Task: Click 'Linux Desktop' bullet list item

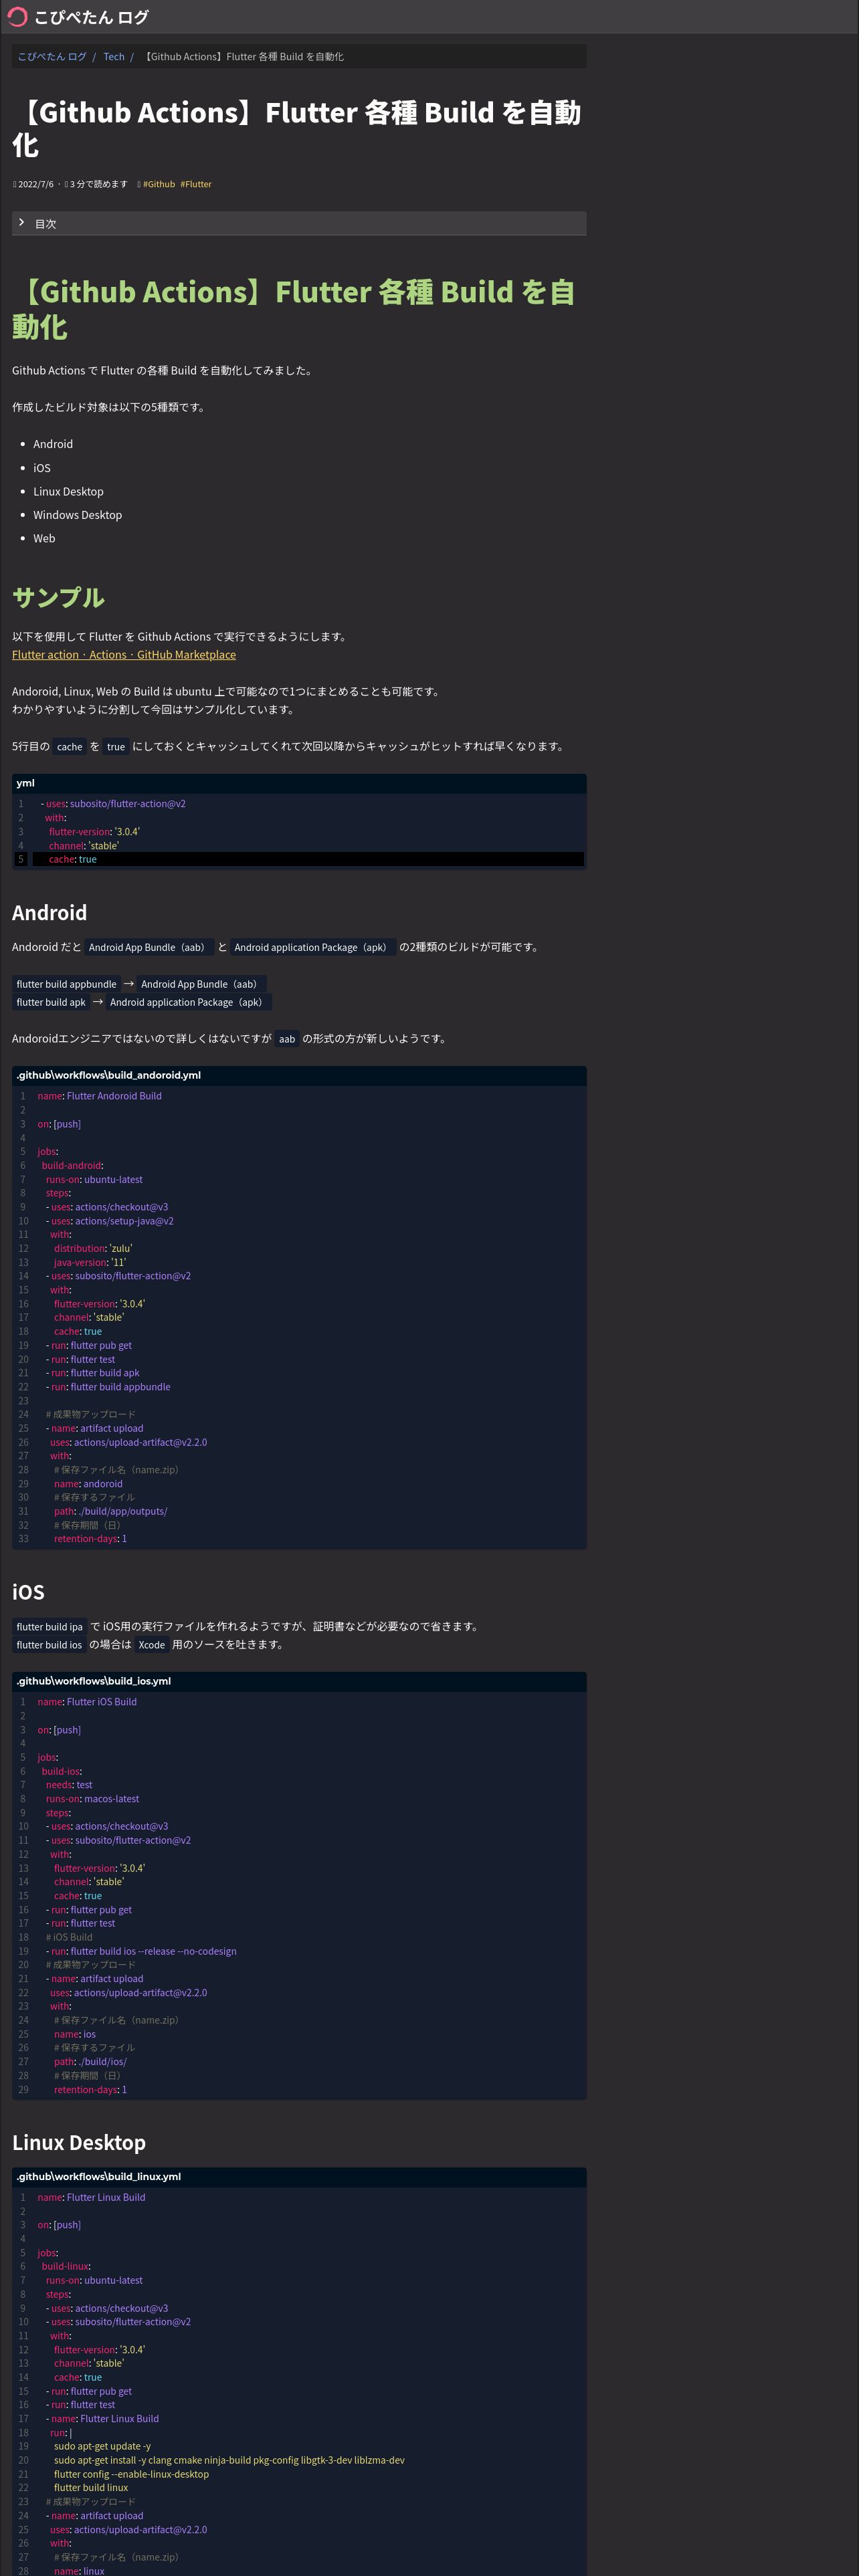Action: pyautogui.click(x=68, y=491)
